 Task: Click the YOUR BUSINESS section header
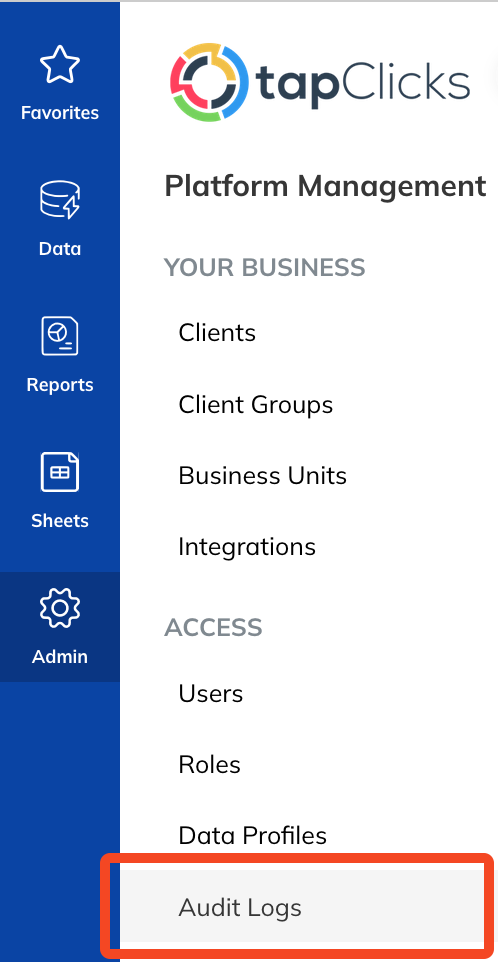click(265, 268)
